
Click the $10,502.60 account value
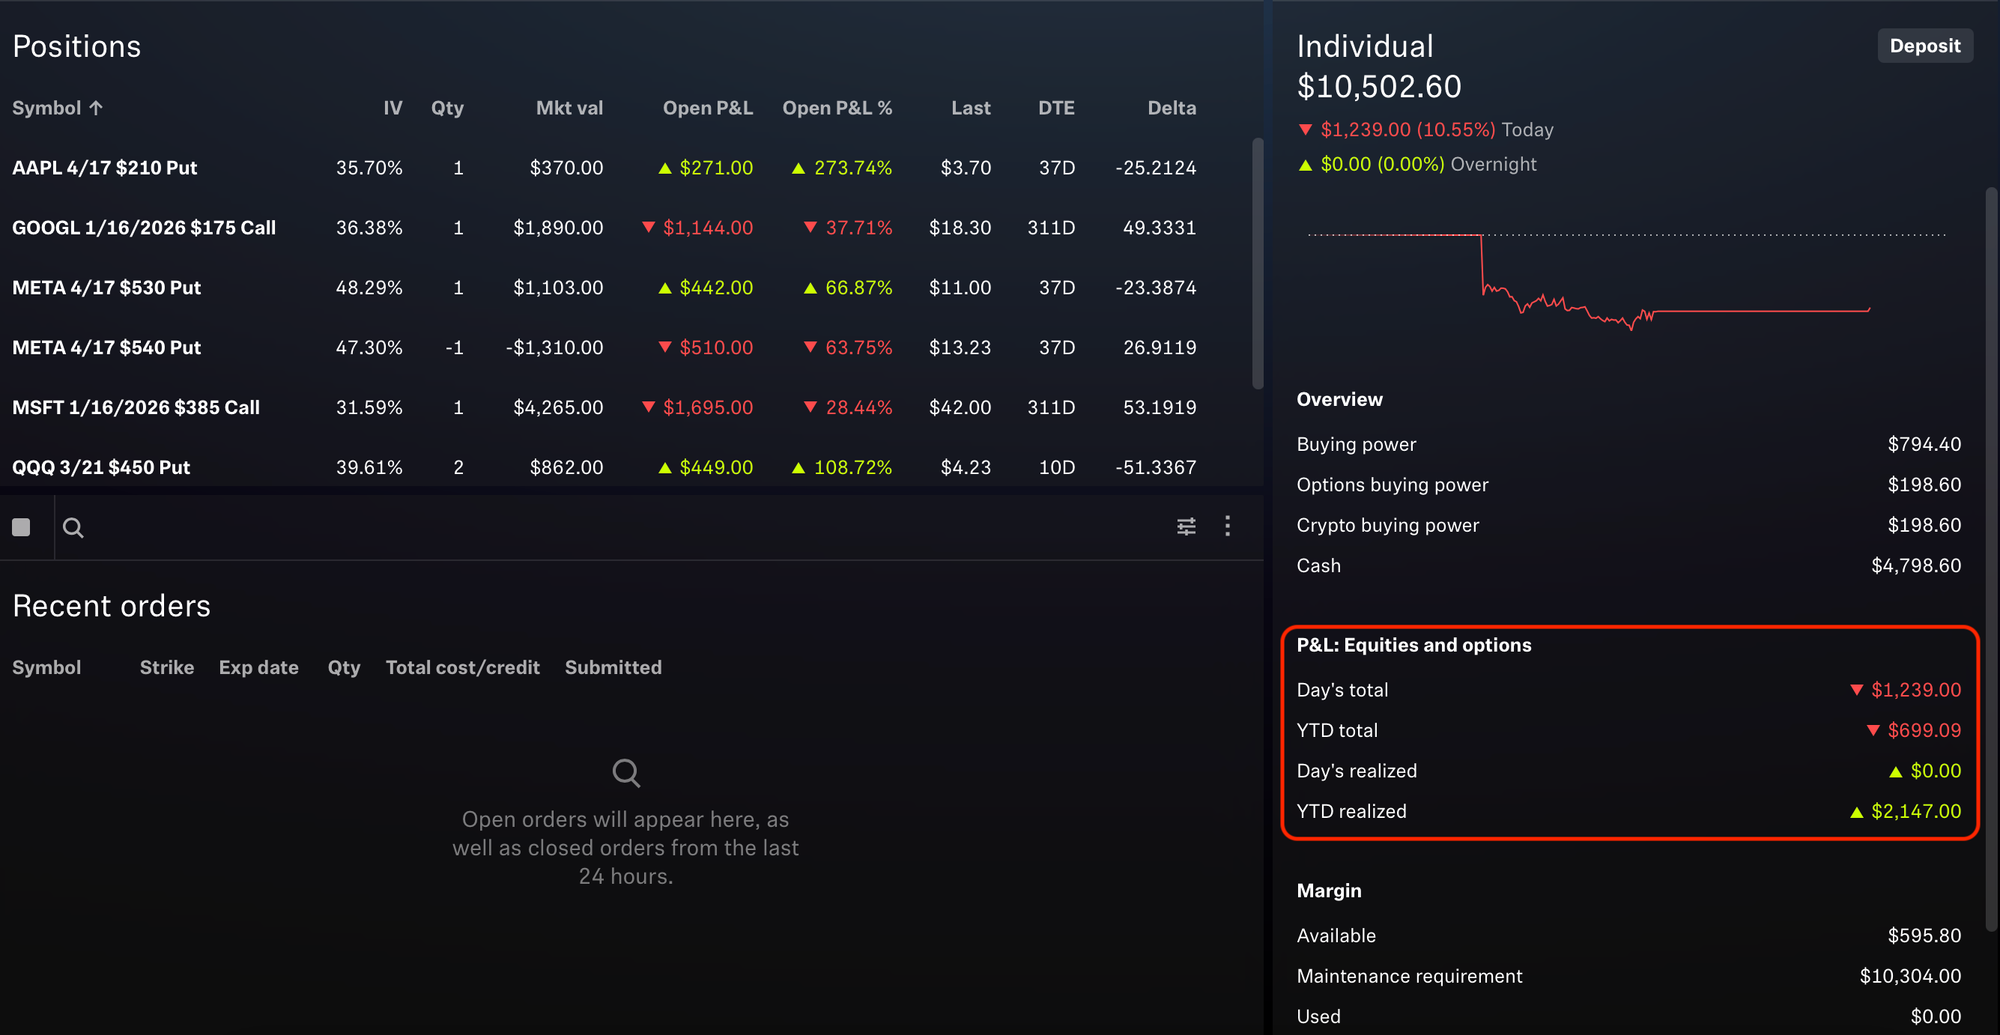(x=1379, y=87)
